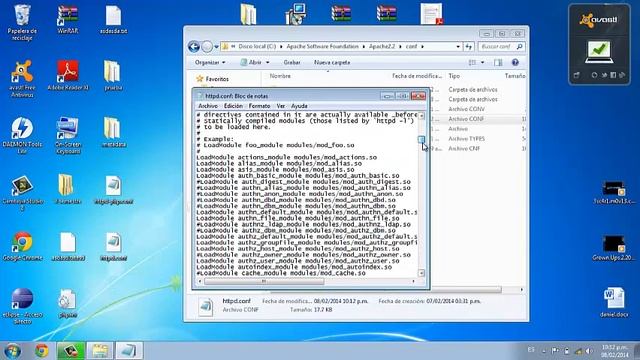This screenshot has height=360, width=640.
Task: Click in the Buscar conf search field
Action: click(497, 47)
